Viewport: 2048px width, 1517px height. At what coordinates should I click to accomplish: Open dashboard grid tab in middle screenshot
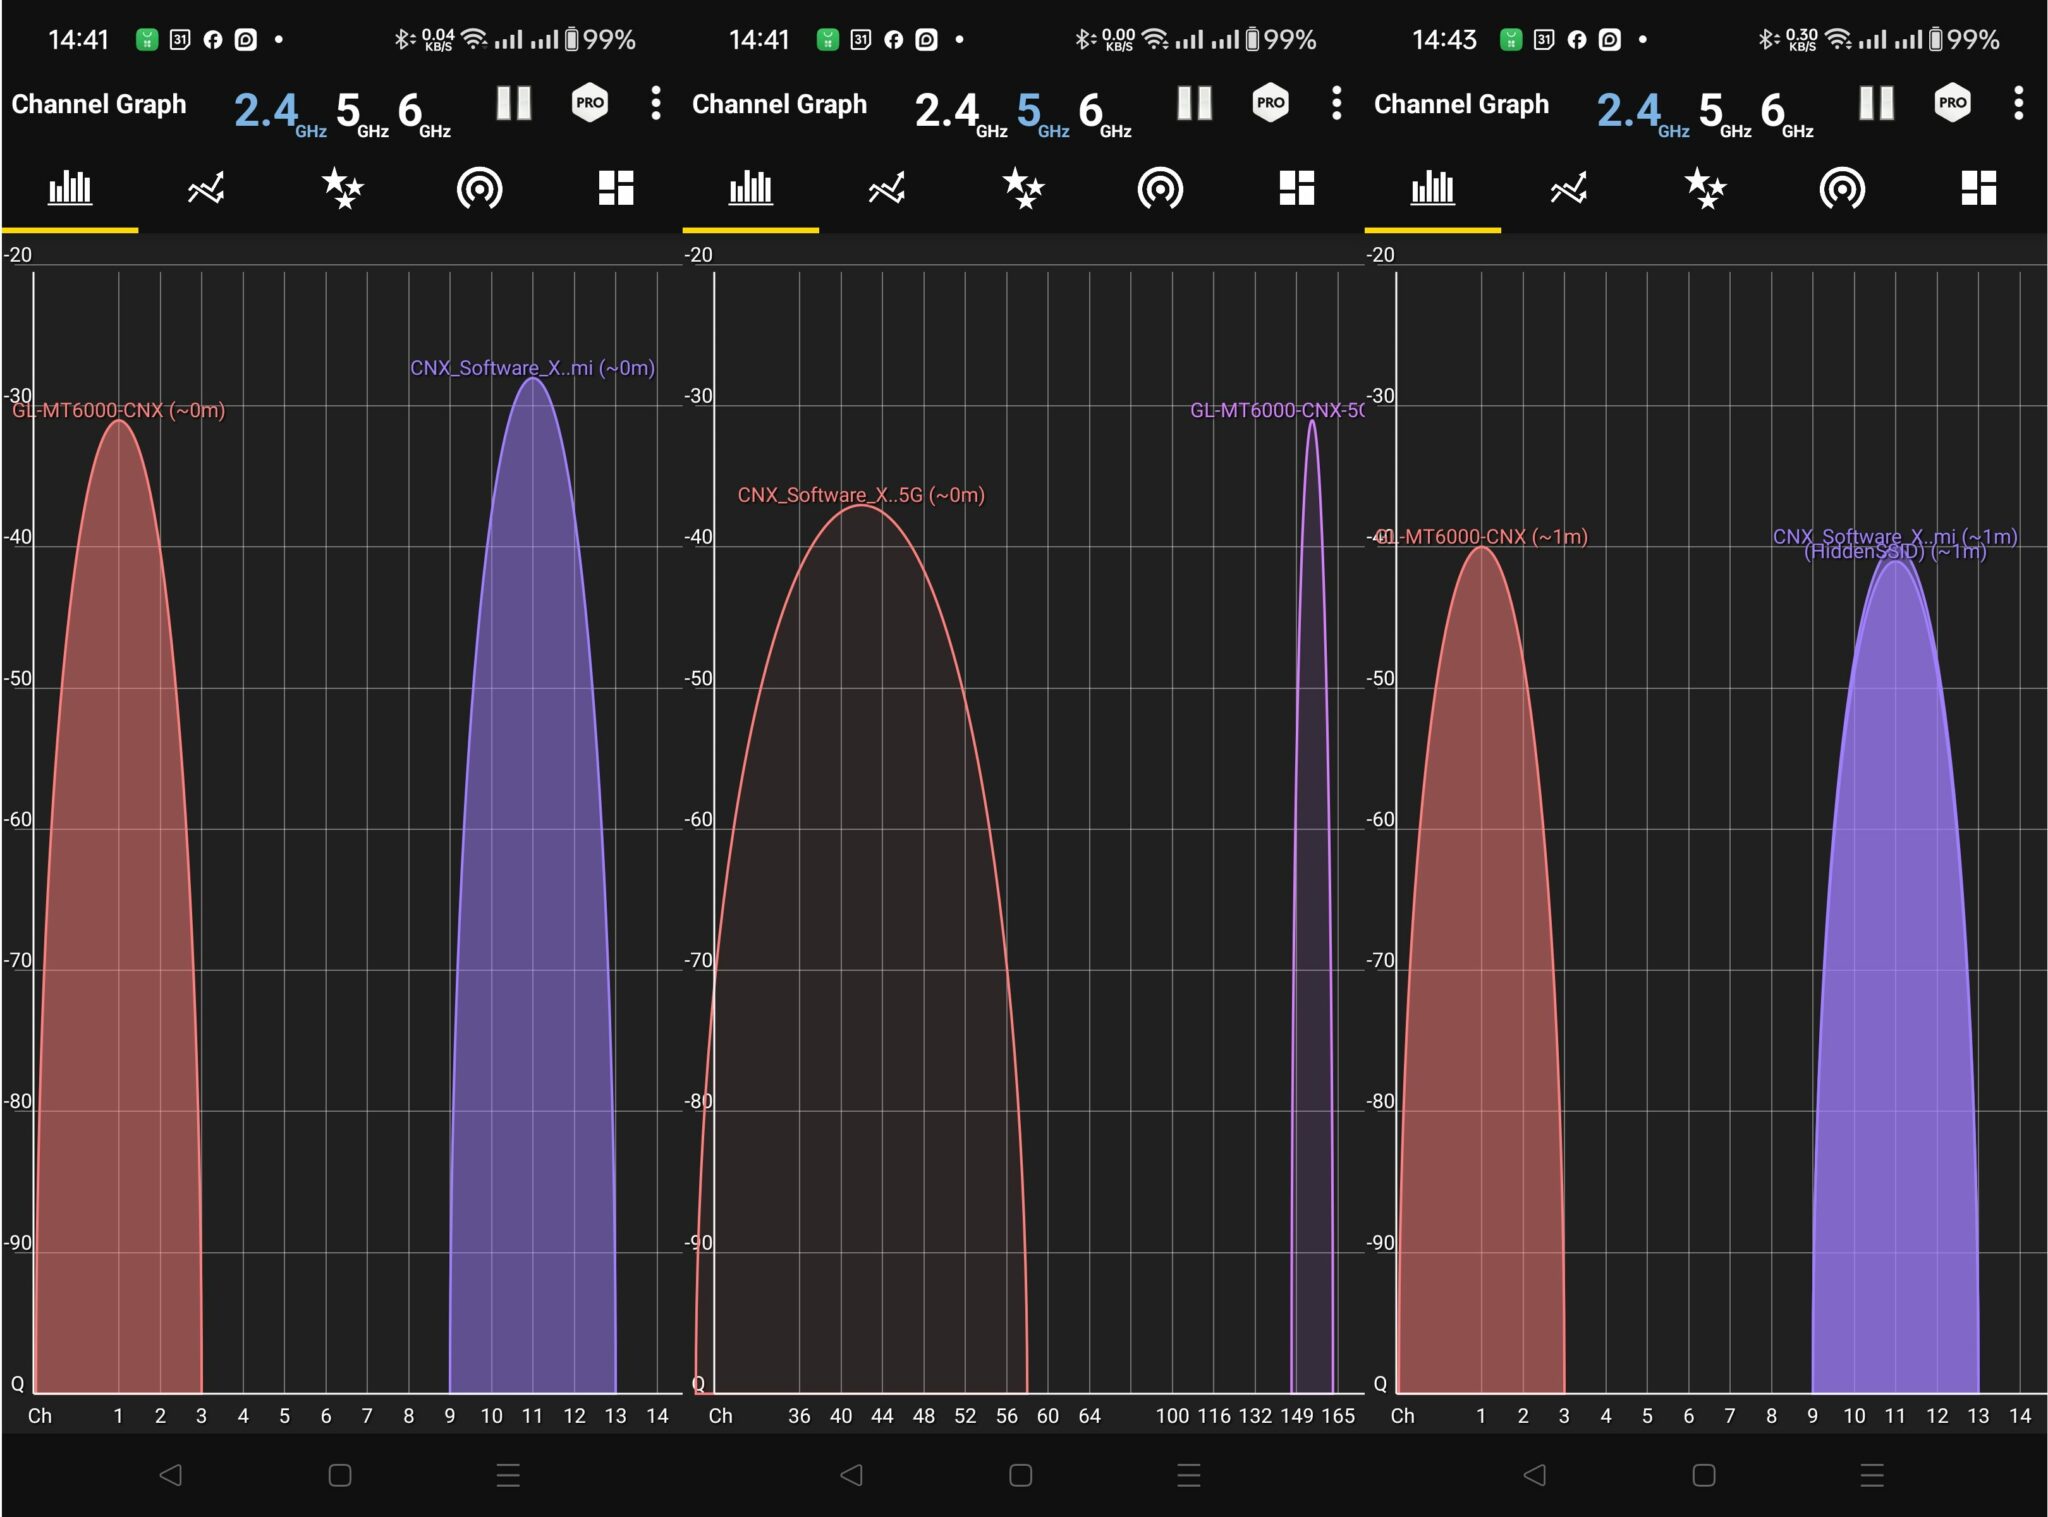[1297, 188]
